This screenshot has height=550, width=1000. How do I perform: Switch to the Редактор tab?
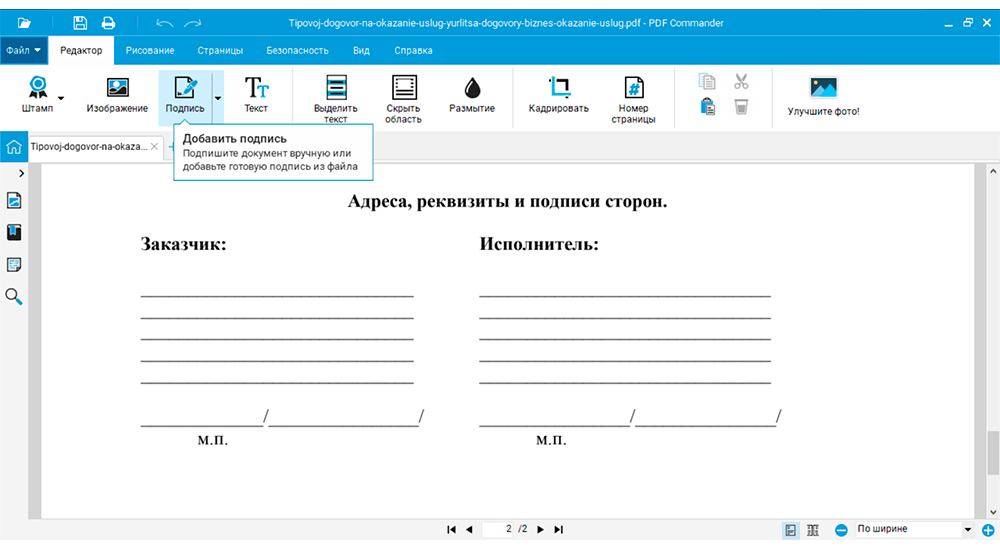tap(81, 50)
